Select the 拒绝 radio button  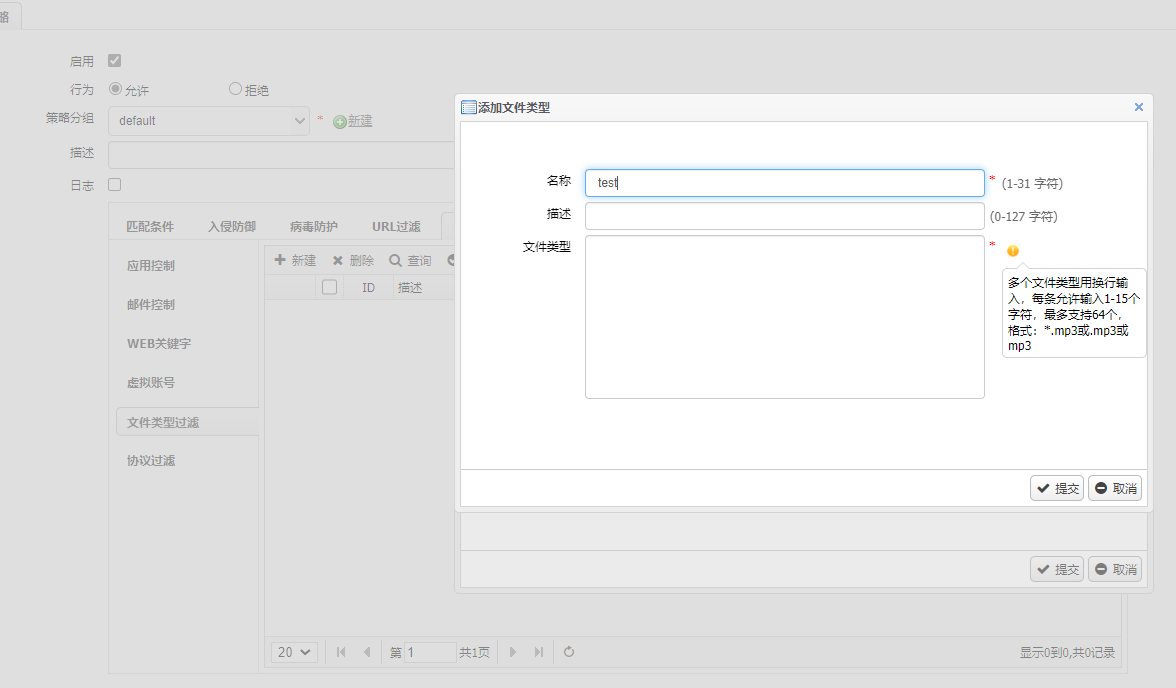(236, 89)
